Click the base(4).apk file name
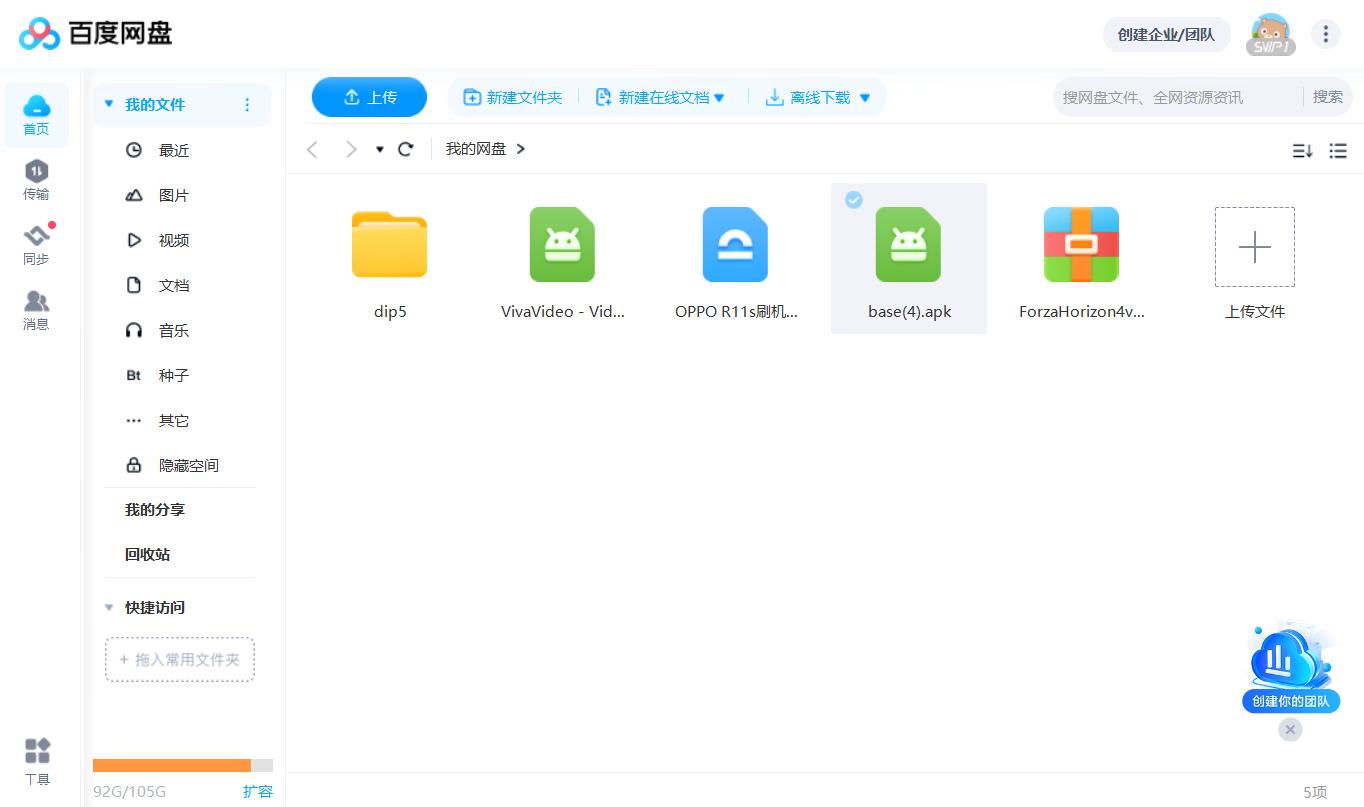1364x807 pixels. 909,312
